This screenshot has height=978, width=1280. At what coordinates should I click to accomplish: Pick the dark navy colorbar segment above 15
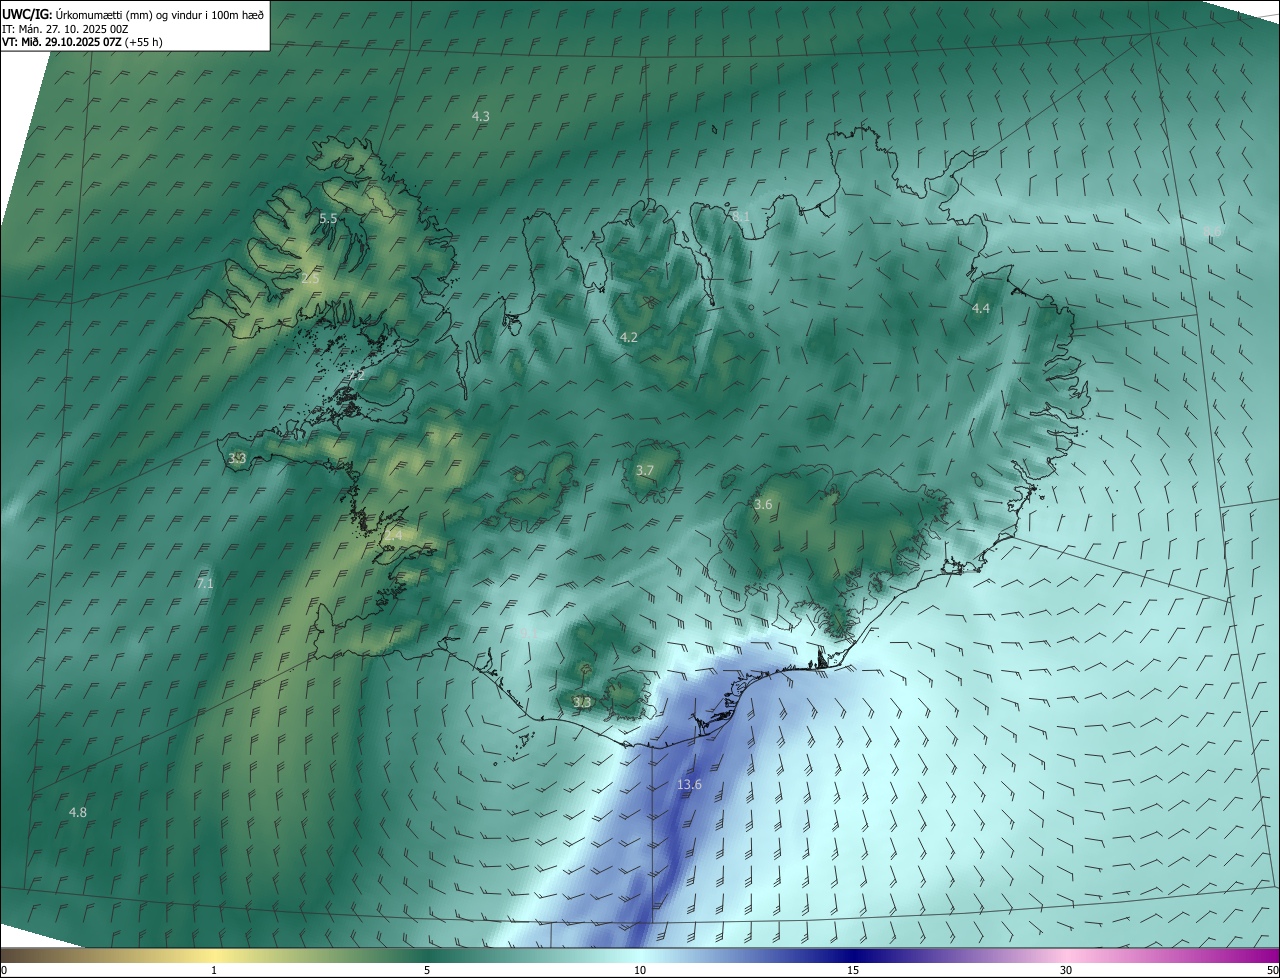(853, 955)
